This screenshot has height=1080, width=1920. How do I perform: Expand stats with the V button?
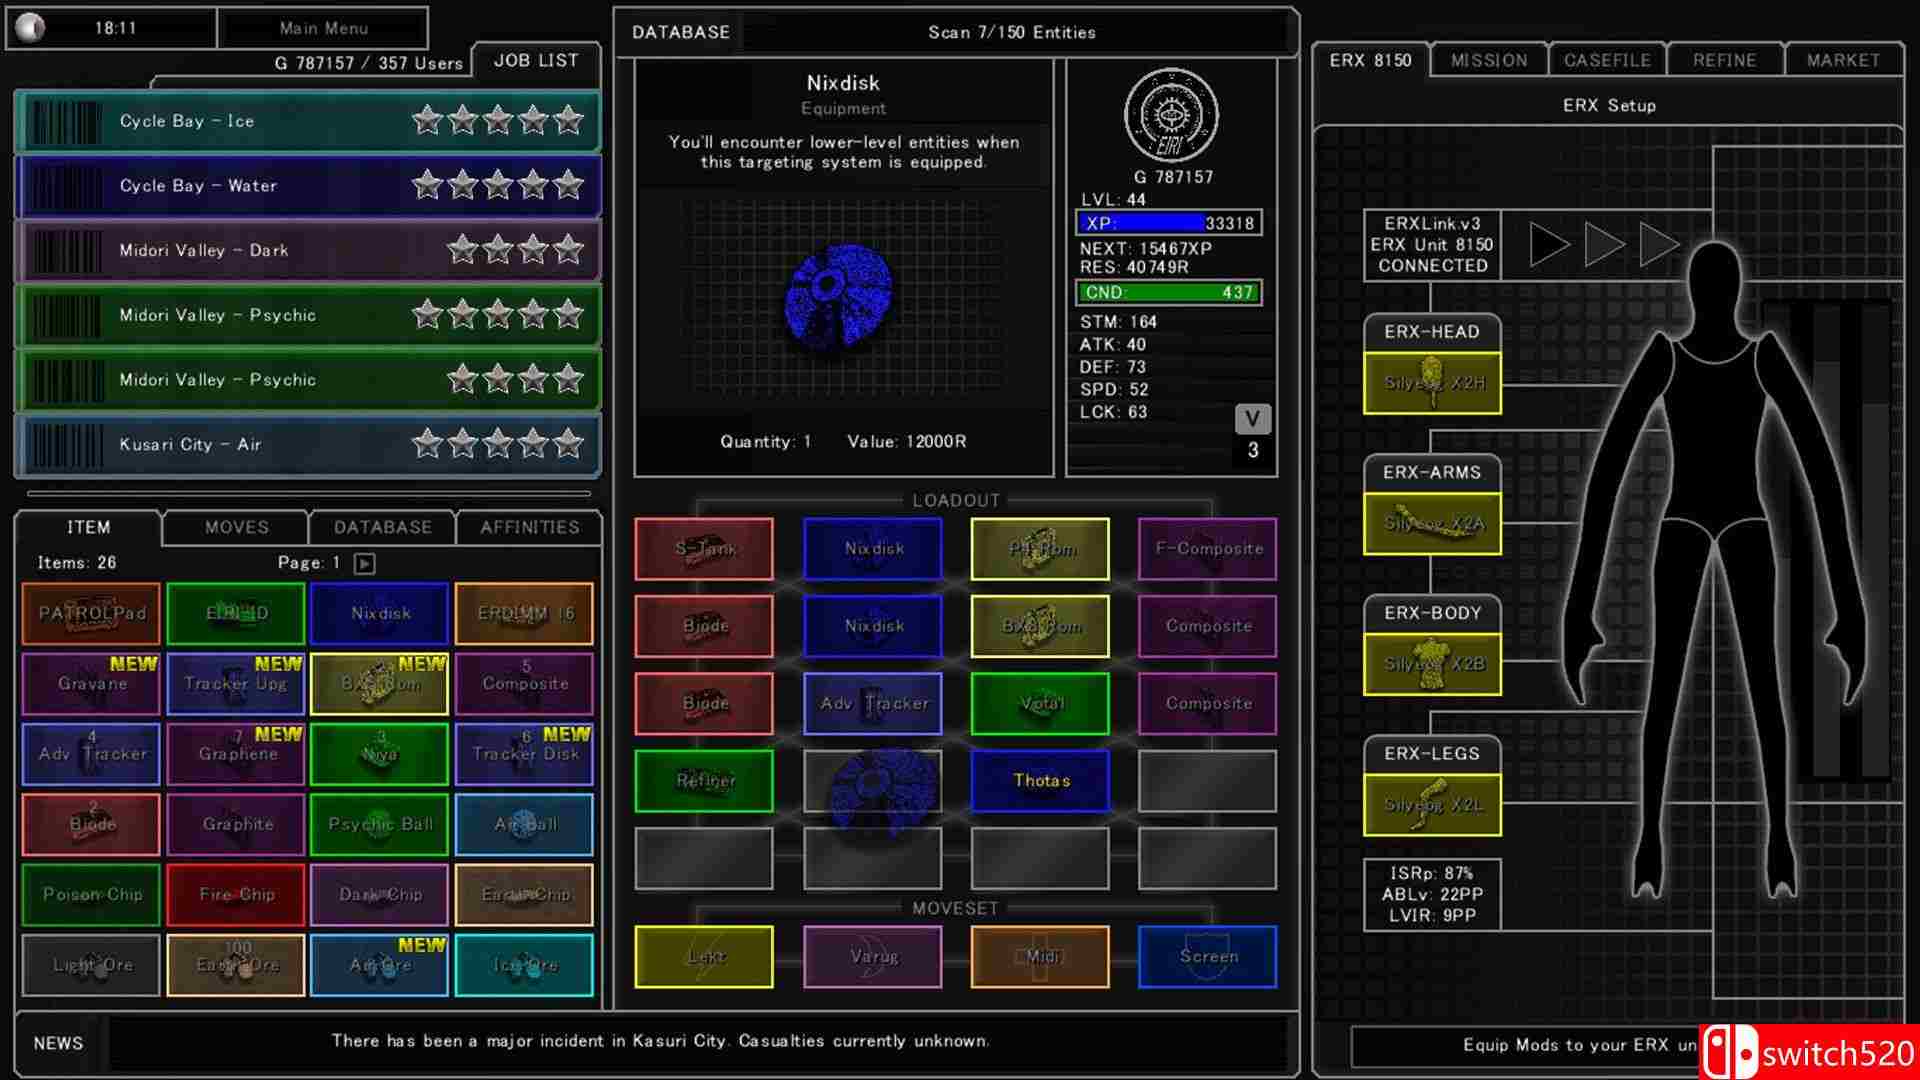coord(1252,419)
